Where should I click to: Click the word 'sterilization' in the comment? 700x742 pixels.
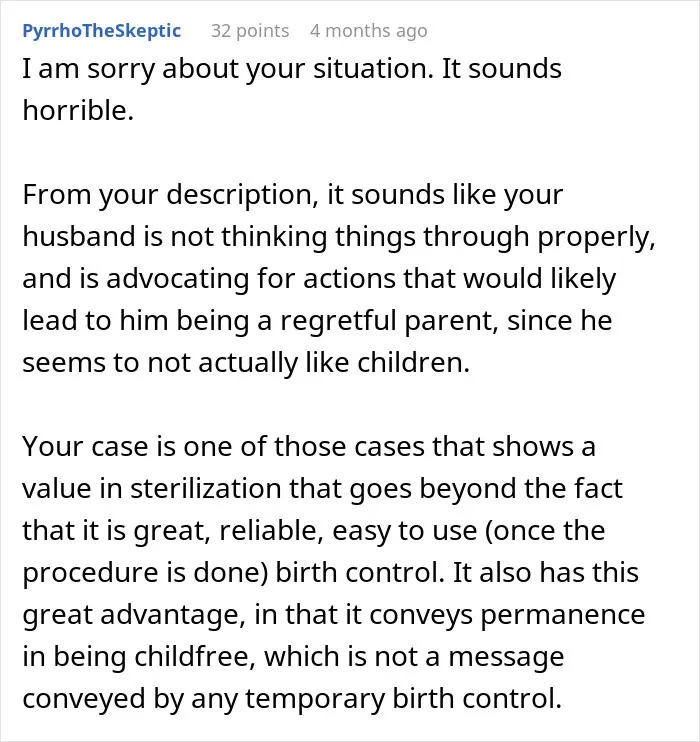206,489
